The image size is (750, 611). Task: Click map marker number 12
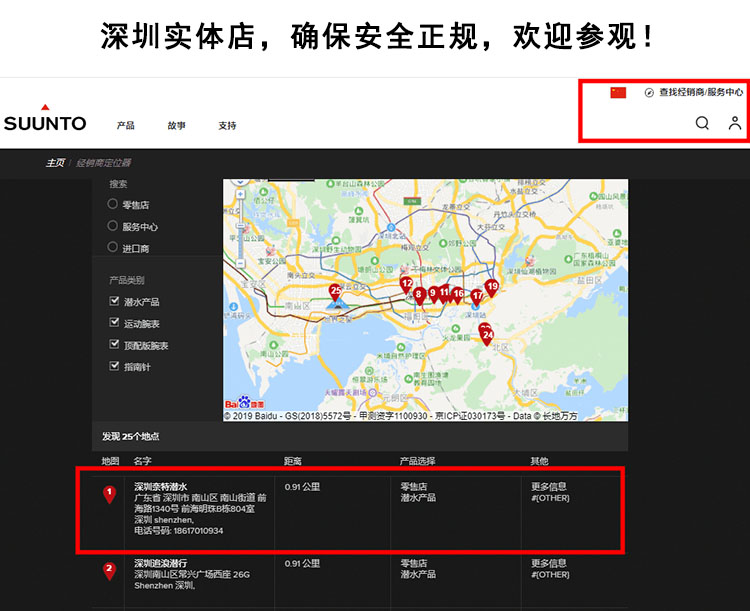coord(407,285)
